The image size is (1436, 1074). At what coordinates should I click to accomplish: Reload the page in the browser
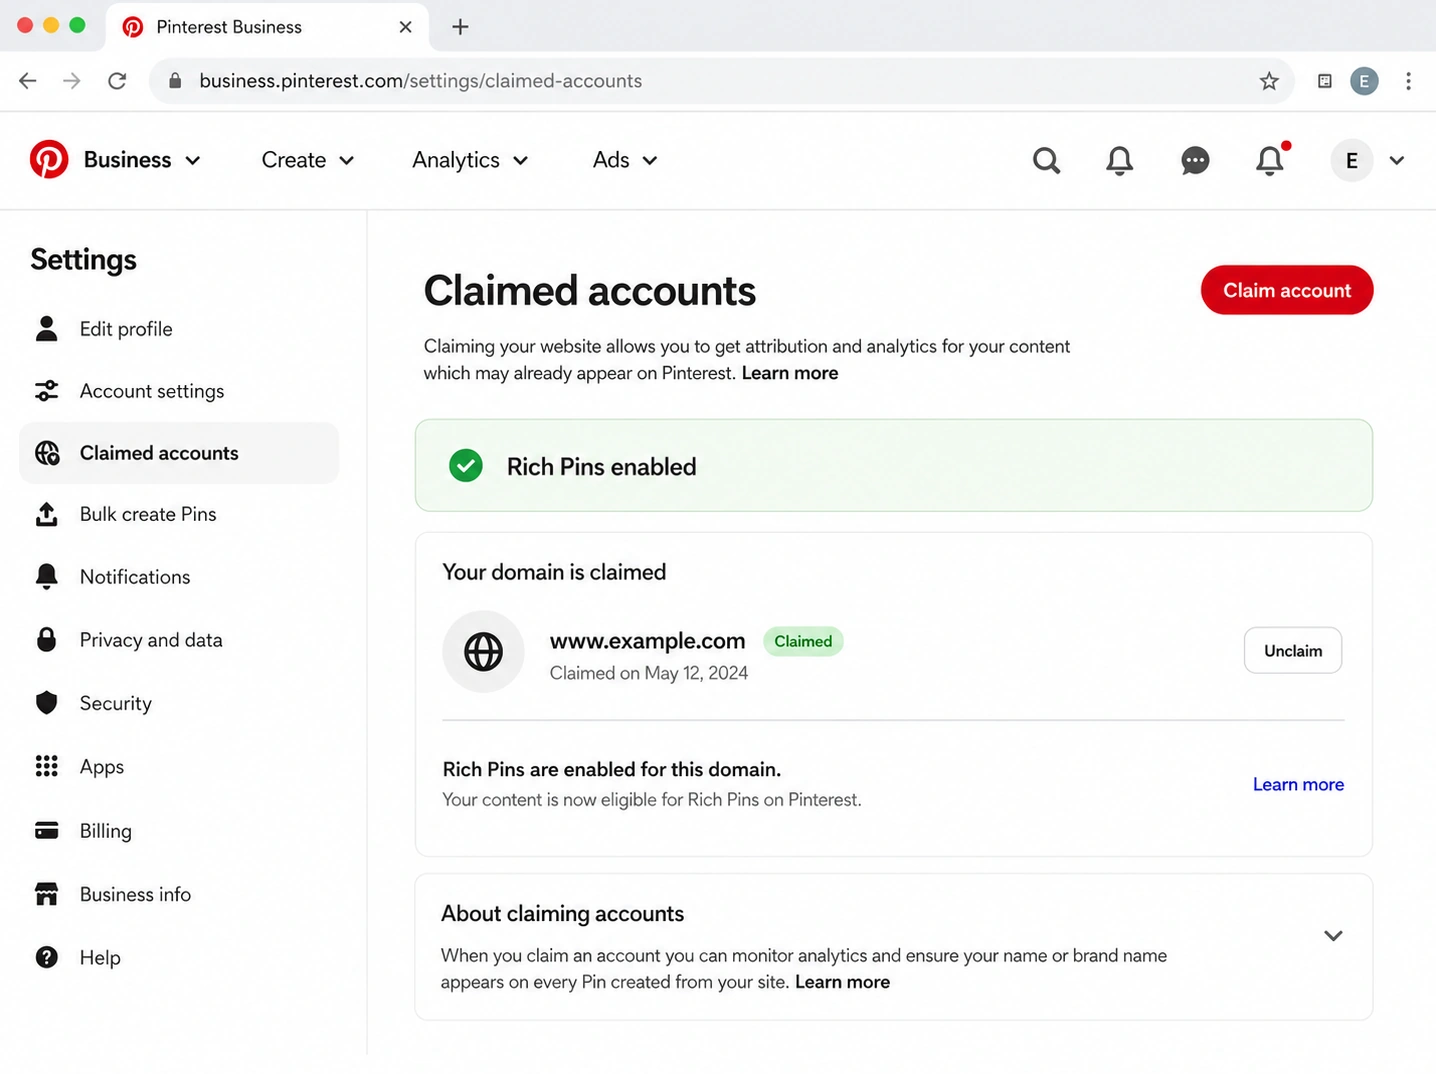tap(117, 81)
